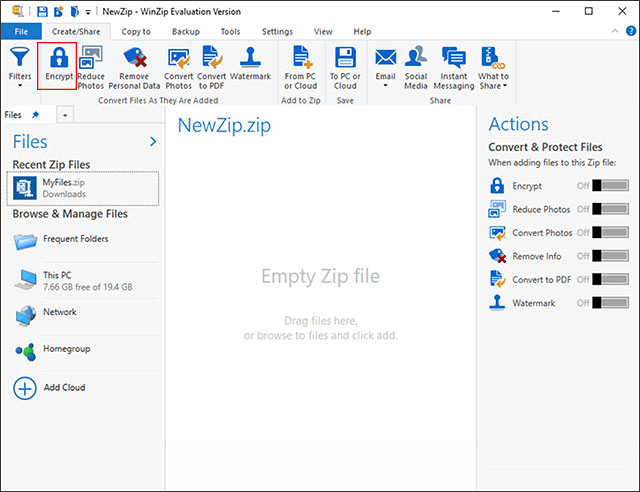Toggle the Encrypt switch in Actions panel
The image size is (640, 492).
609,185
